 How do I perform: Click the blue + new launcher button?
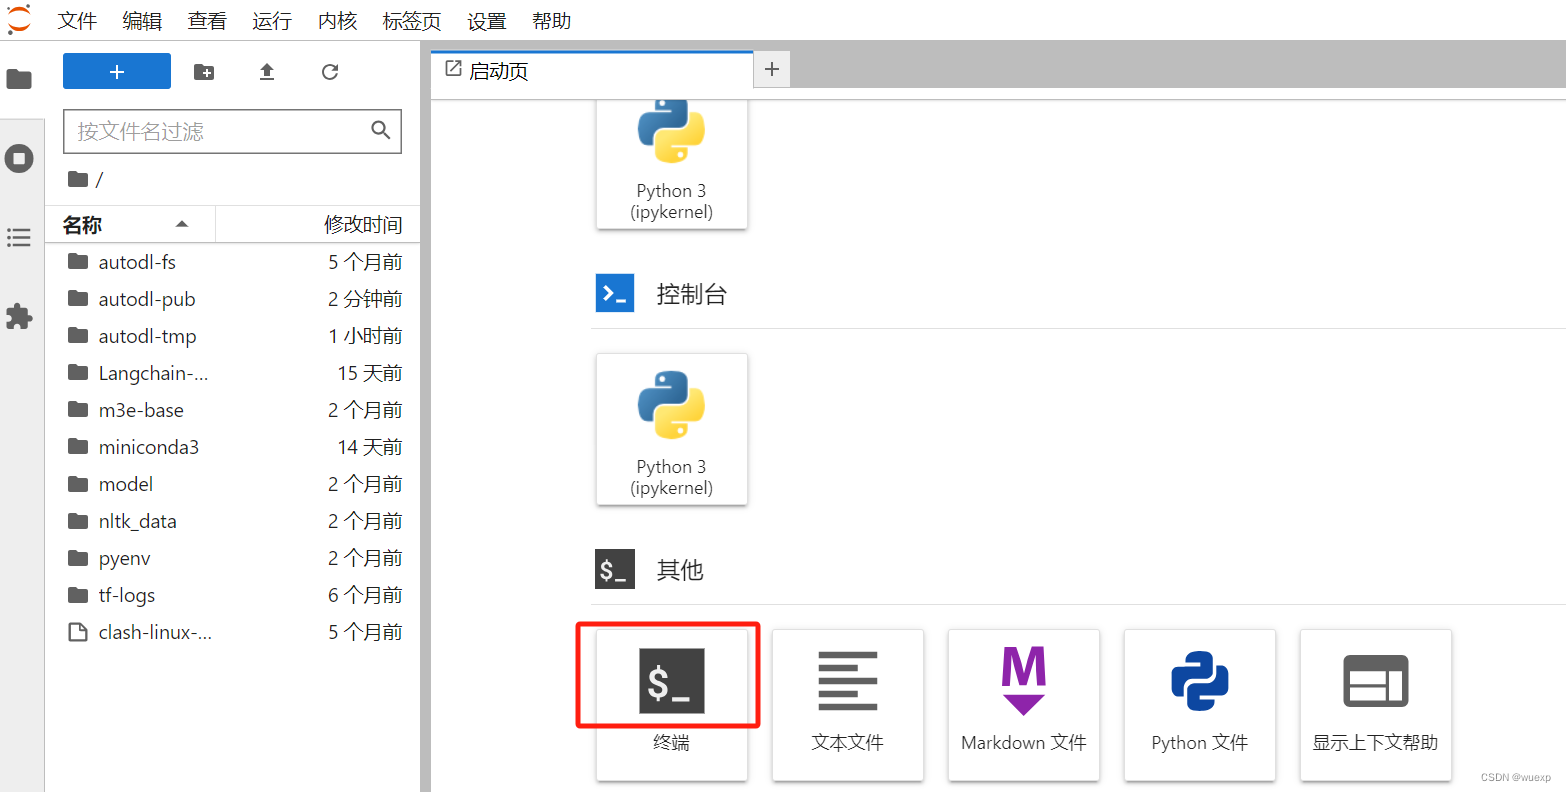tap(116, 71)
